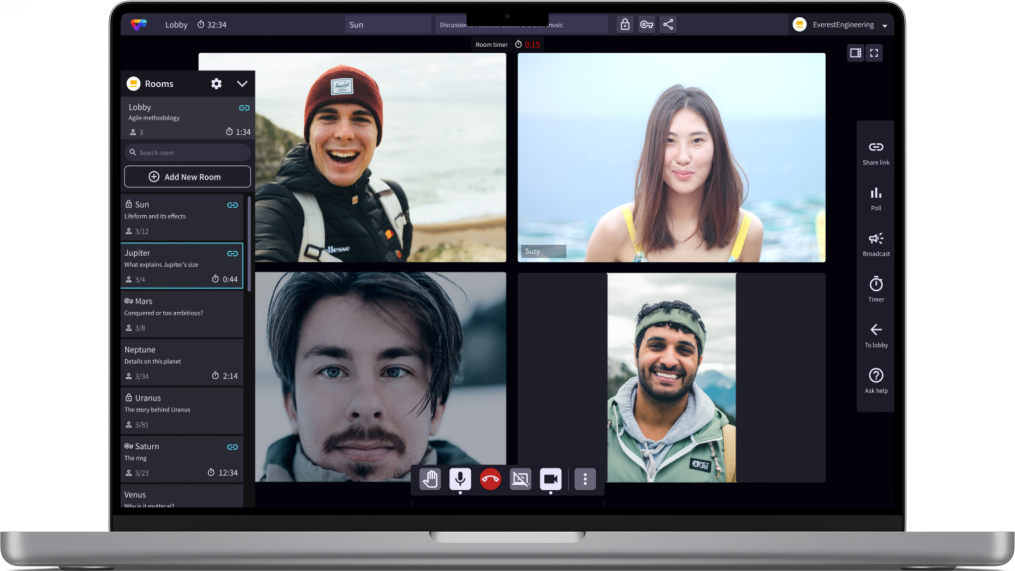Viewport: 1015px width, 571px height.
Task: Hang up with the red phone button
Action: click(x=490, y=479)
